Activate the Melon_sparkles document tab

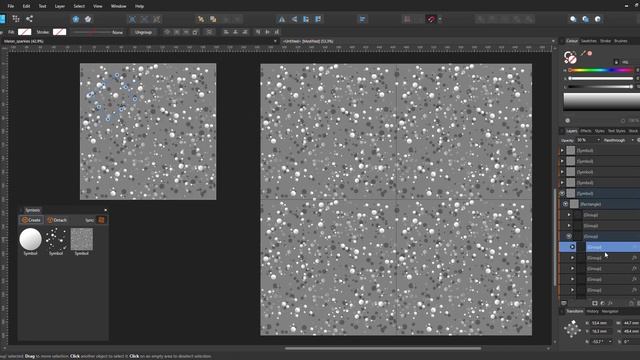pyautogui.click(x=24, y=41)
